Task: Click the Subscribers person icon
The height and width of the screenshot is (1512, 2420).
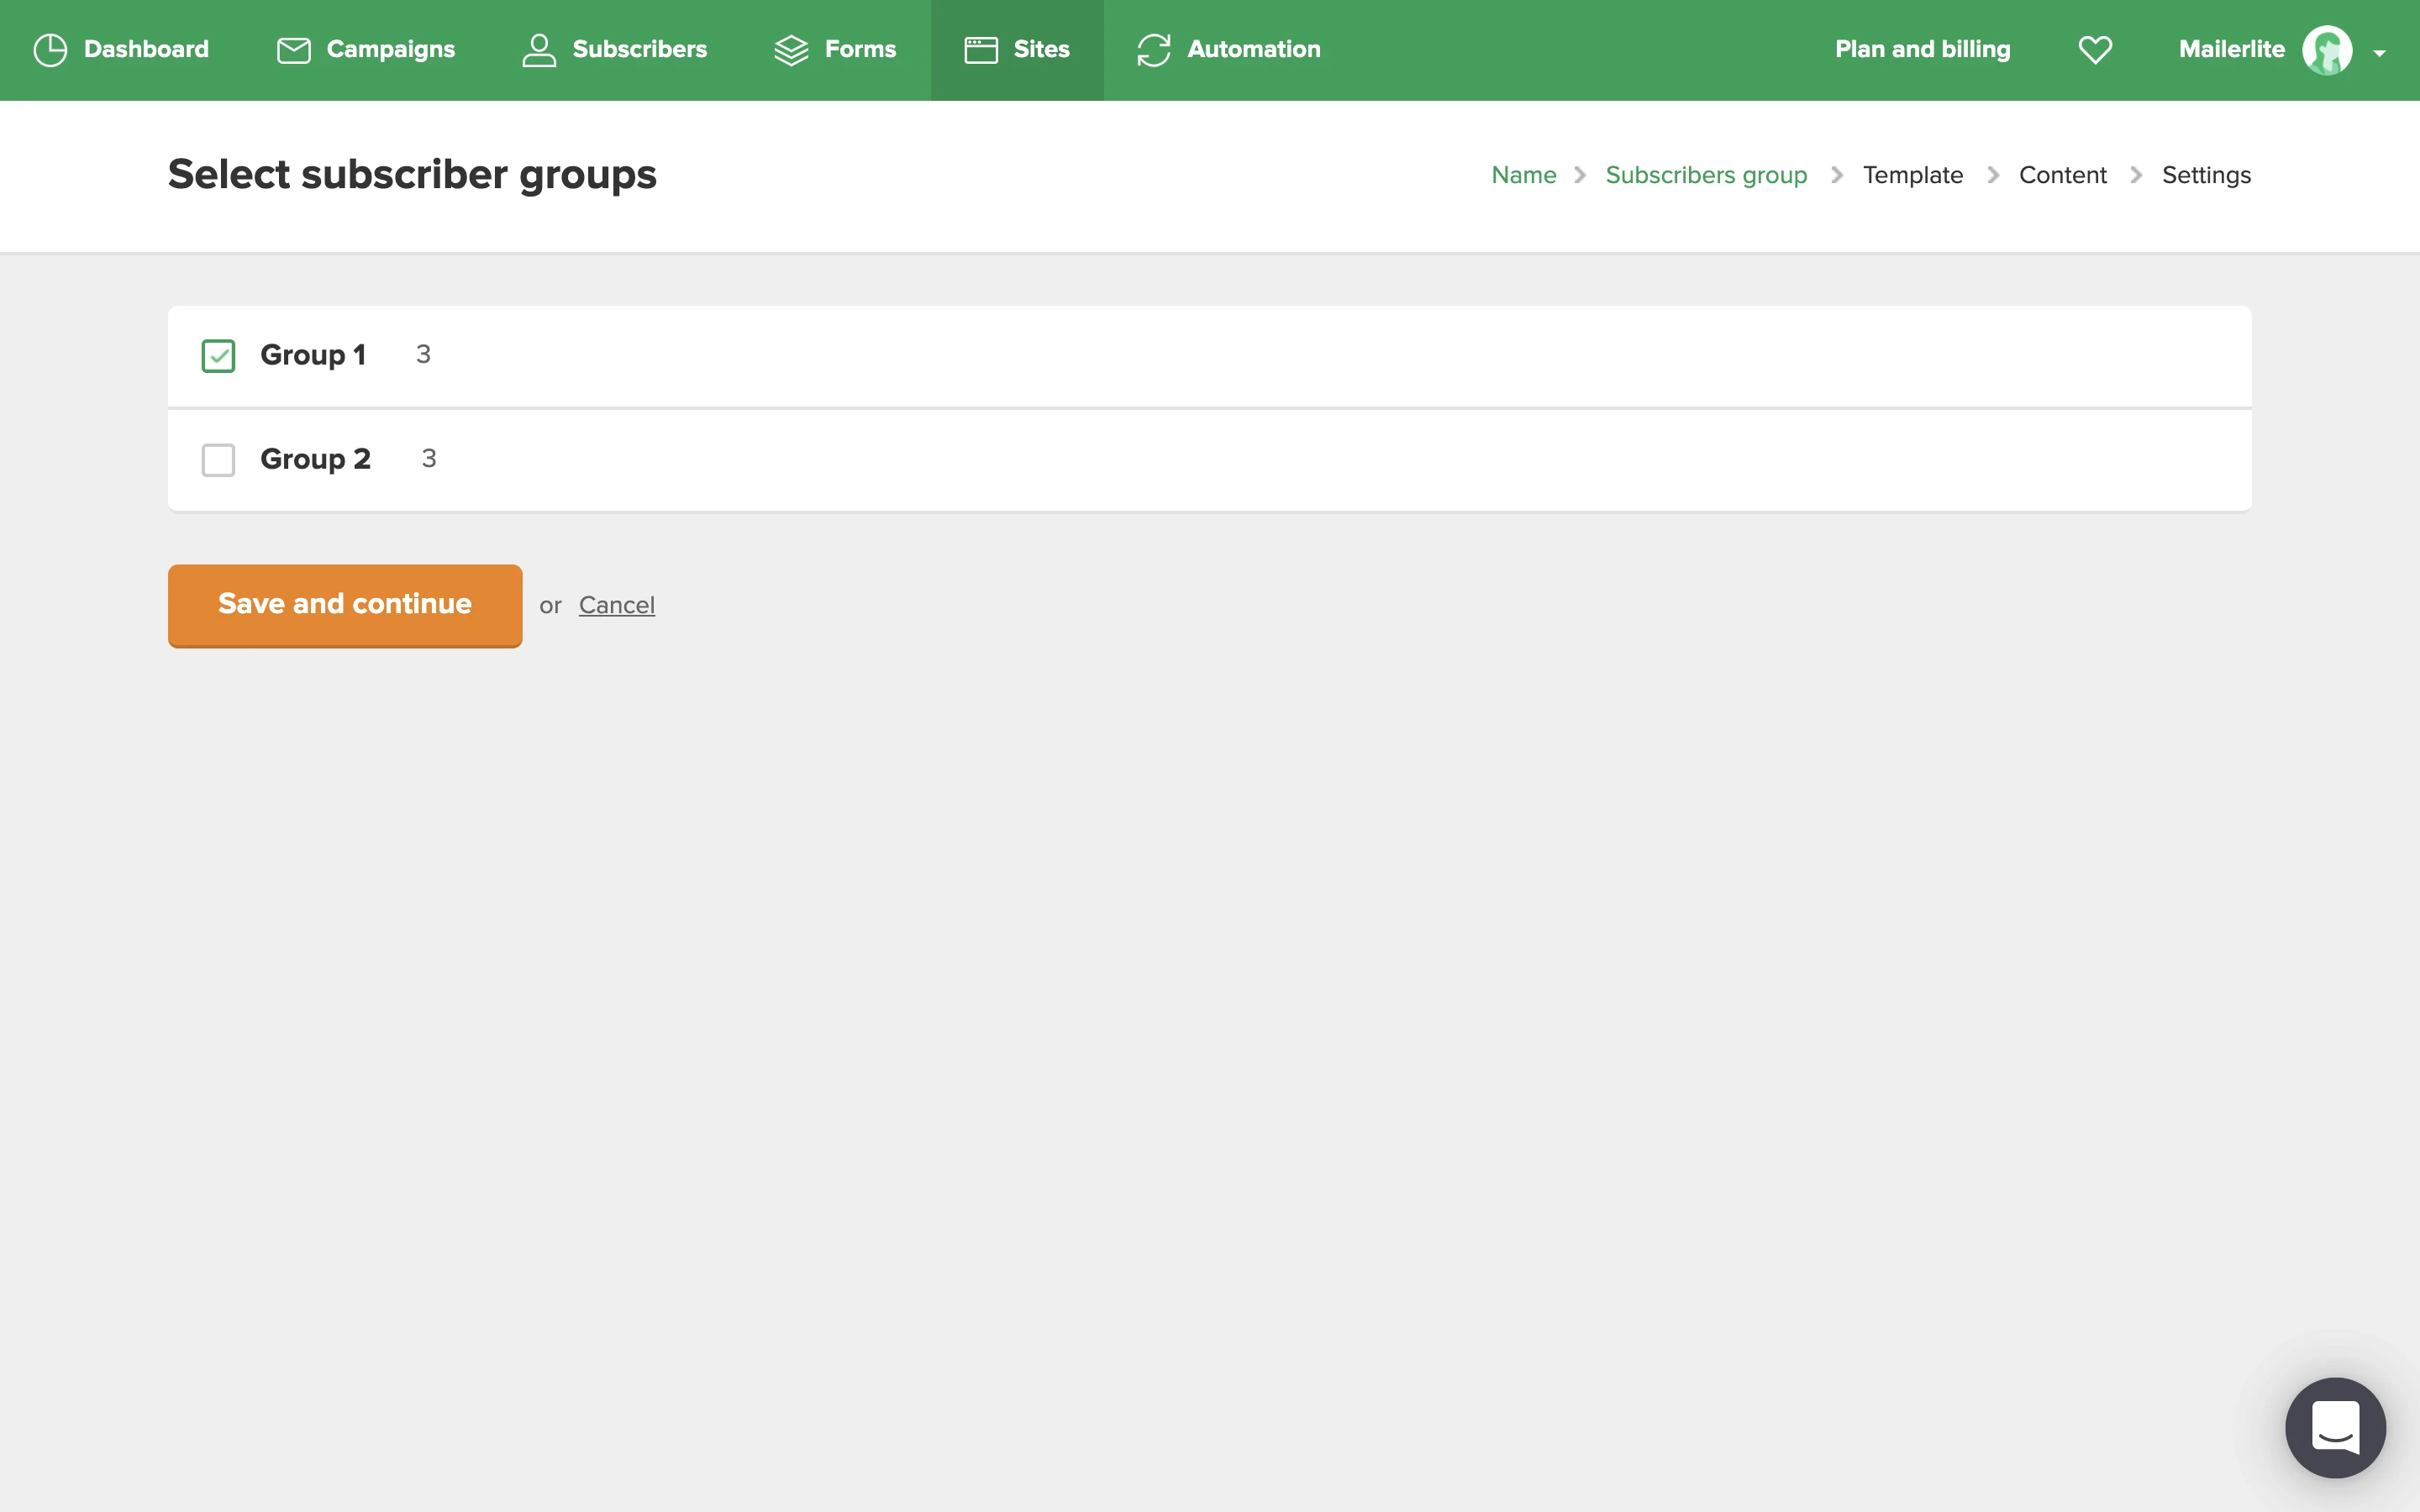Action: click(539, 50)
